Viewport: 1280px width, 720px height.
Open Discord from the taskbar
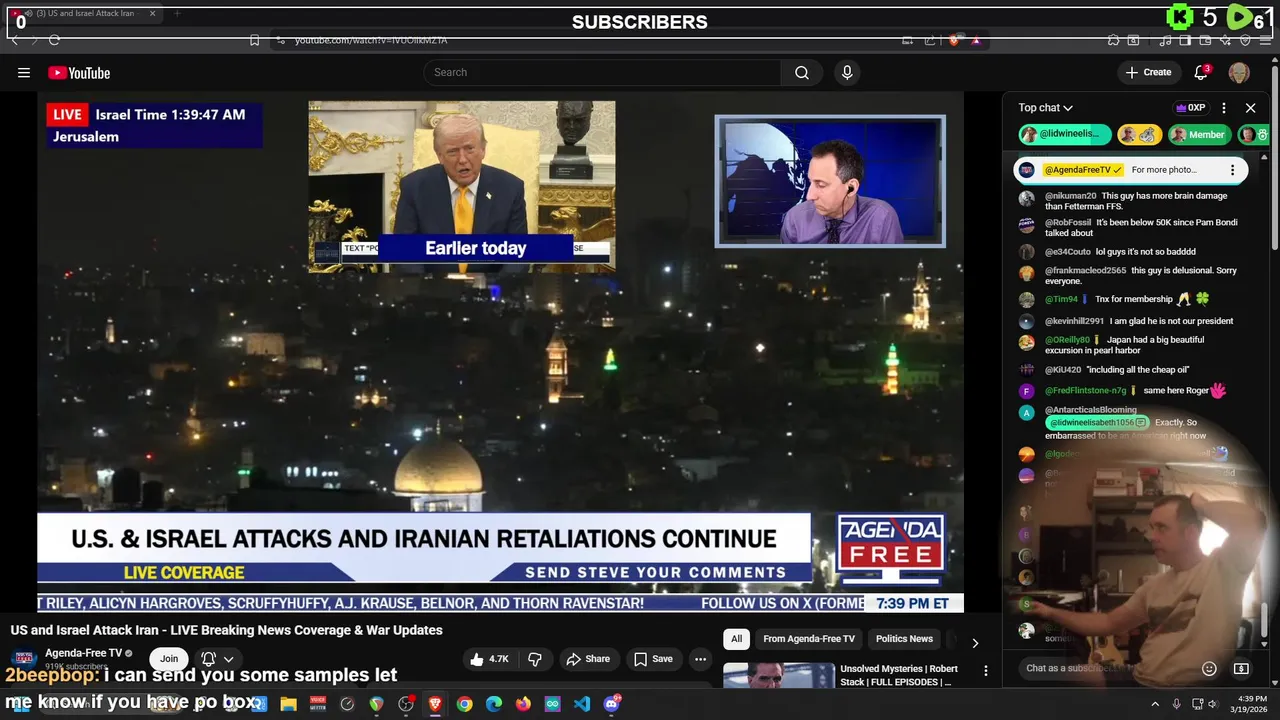[x=611, y=704]
